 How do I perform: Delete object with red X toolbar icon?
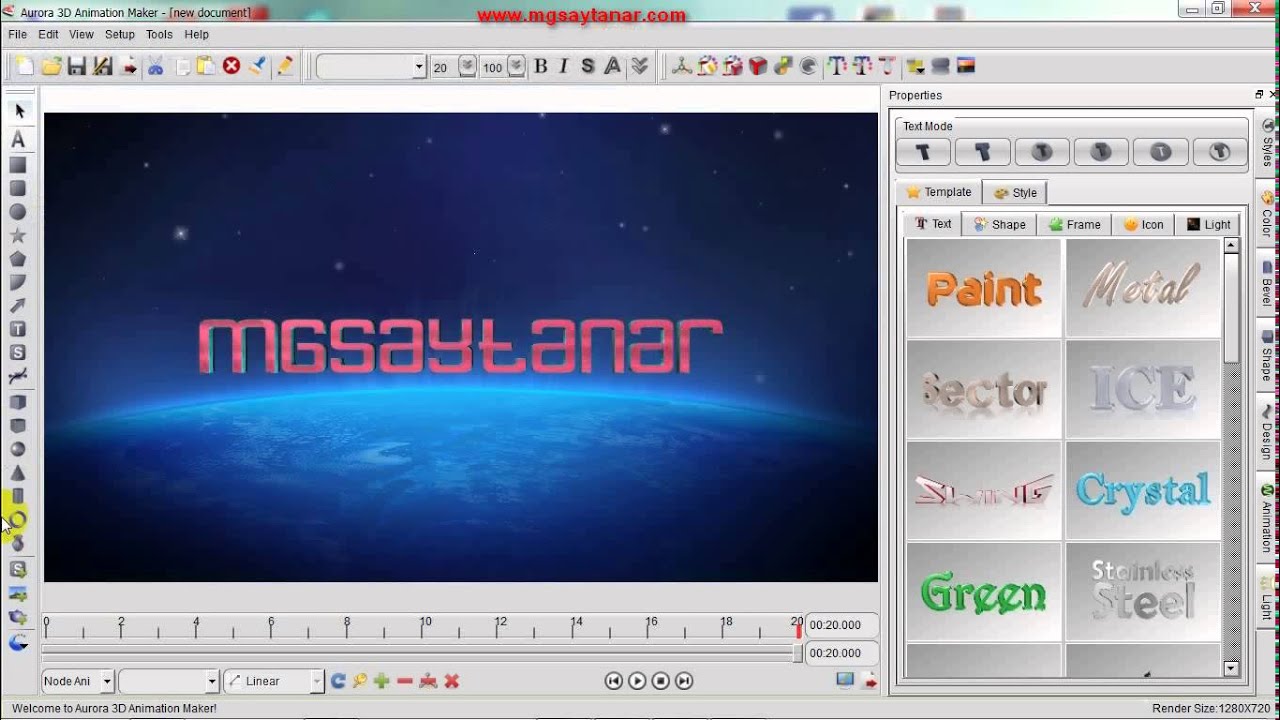pyautogui.click(x=232, y=66)
